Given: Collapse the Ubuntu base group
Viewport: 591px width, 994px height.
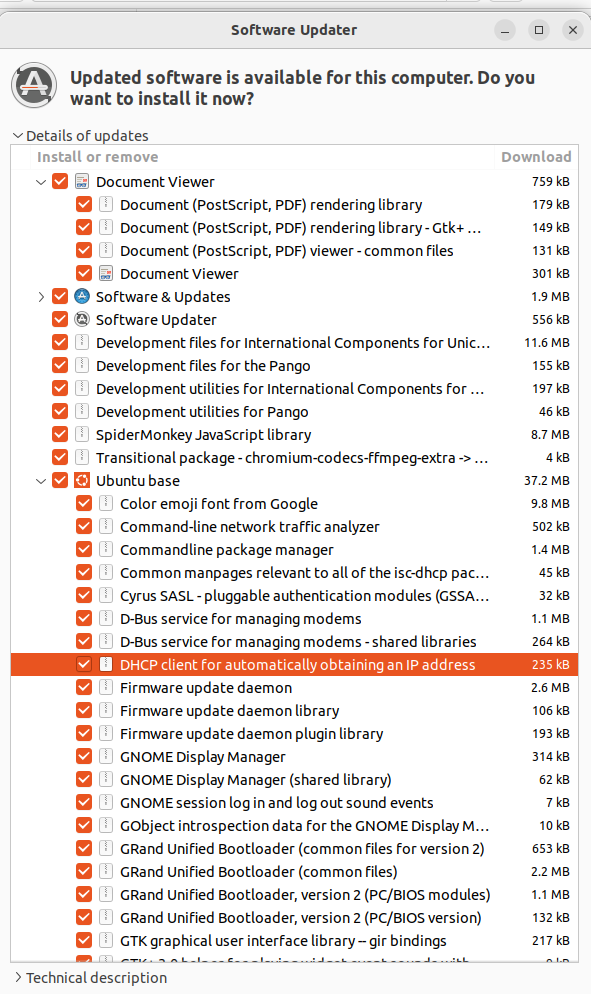Looking at the screenshot, I should click(41, 481).
